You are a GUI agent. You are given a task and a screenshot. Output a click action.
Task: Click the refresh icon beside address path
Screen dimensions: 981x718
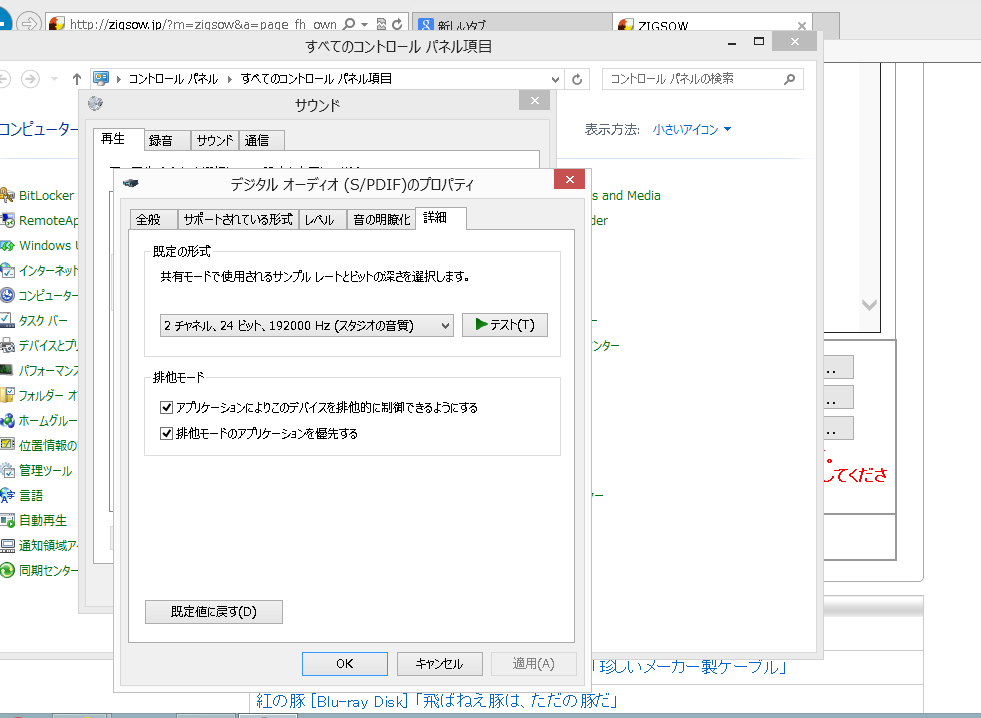point(576,79)
